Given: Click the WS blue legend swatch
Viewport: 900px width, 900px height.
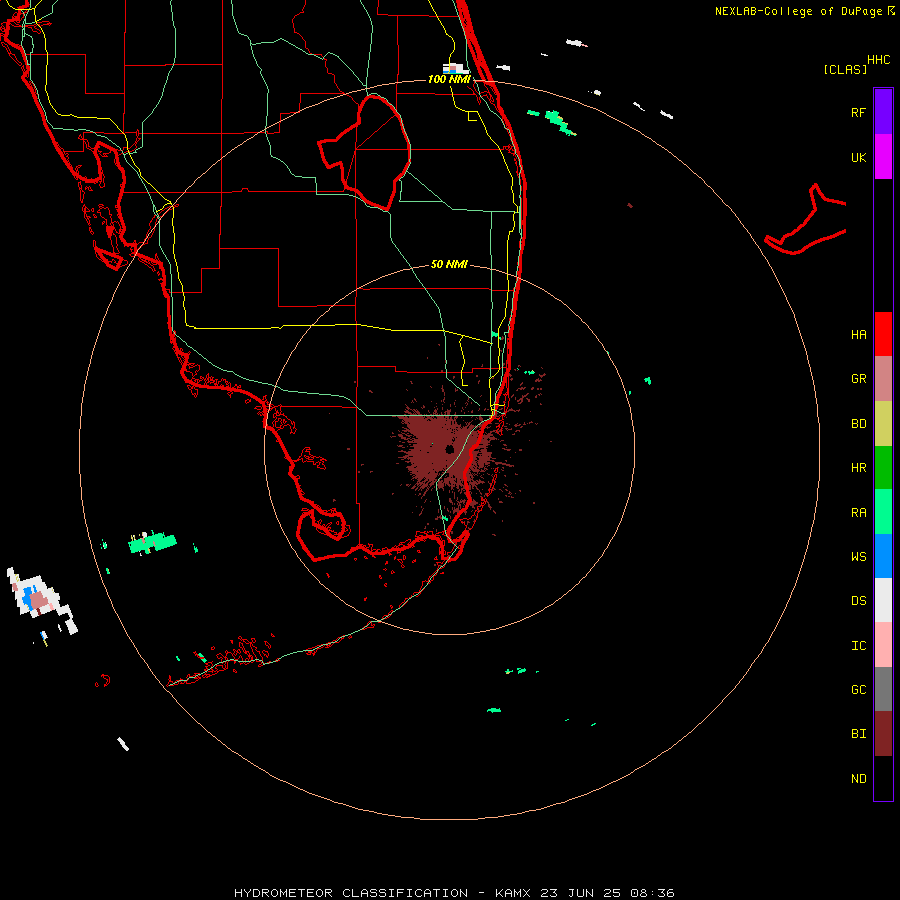Looking at the screenshot, I should pos(883,556).
